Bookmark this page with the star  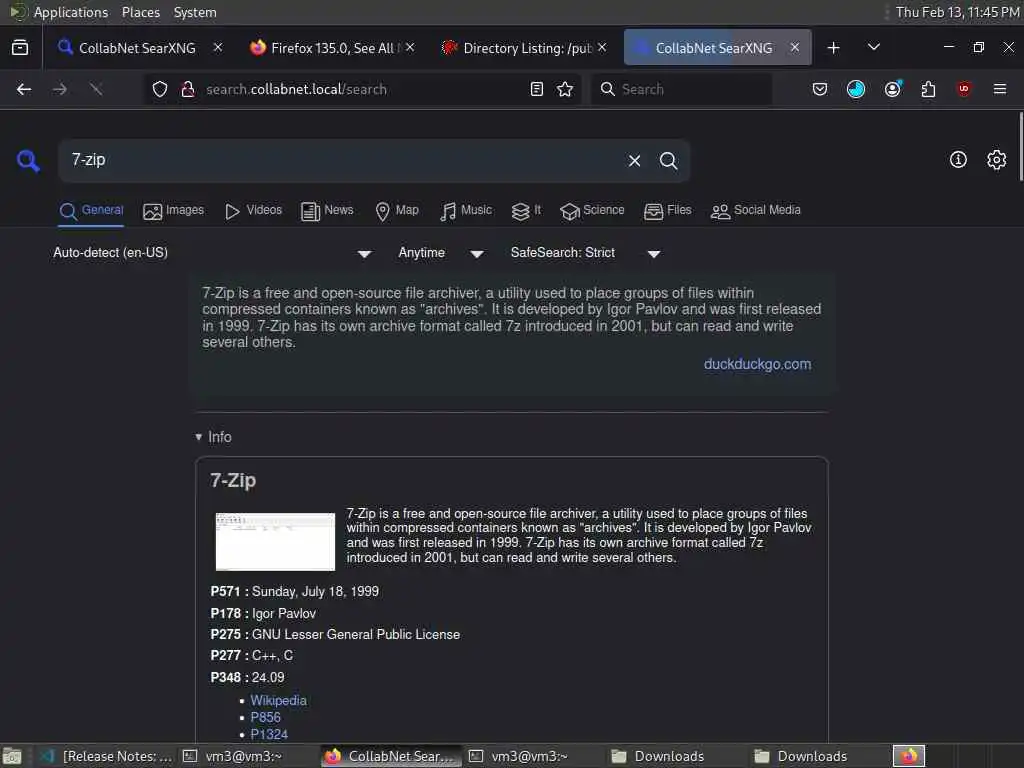point(565,89)
